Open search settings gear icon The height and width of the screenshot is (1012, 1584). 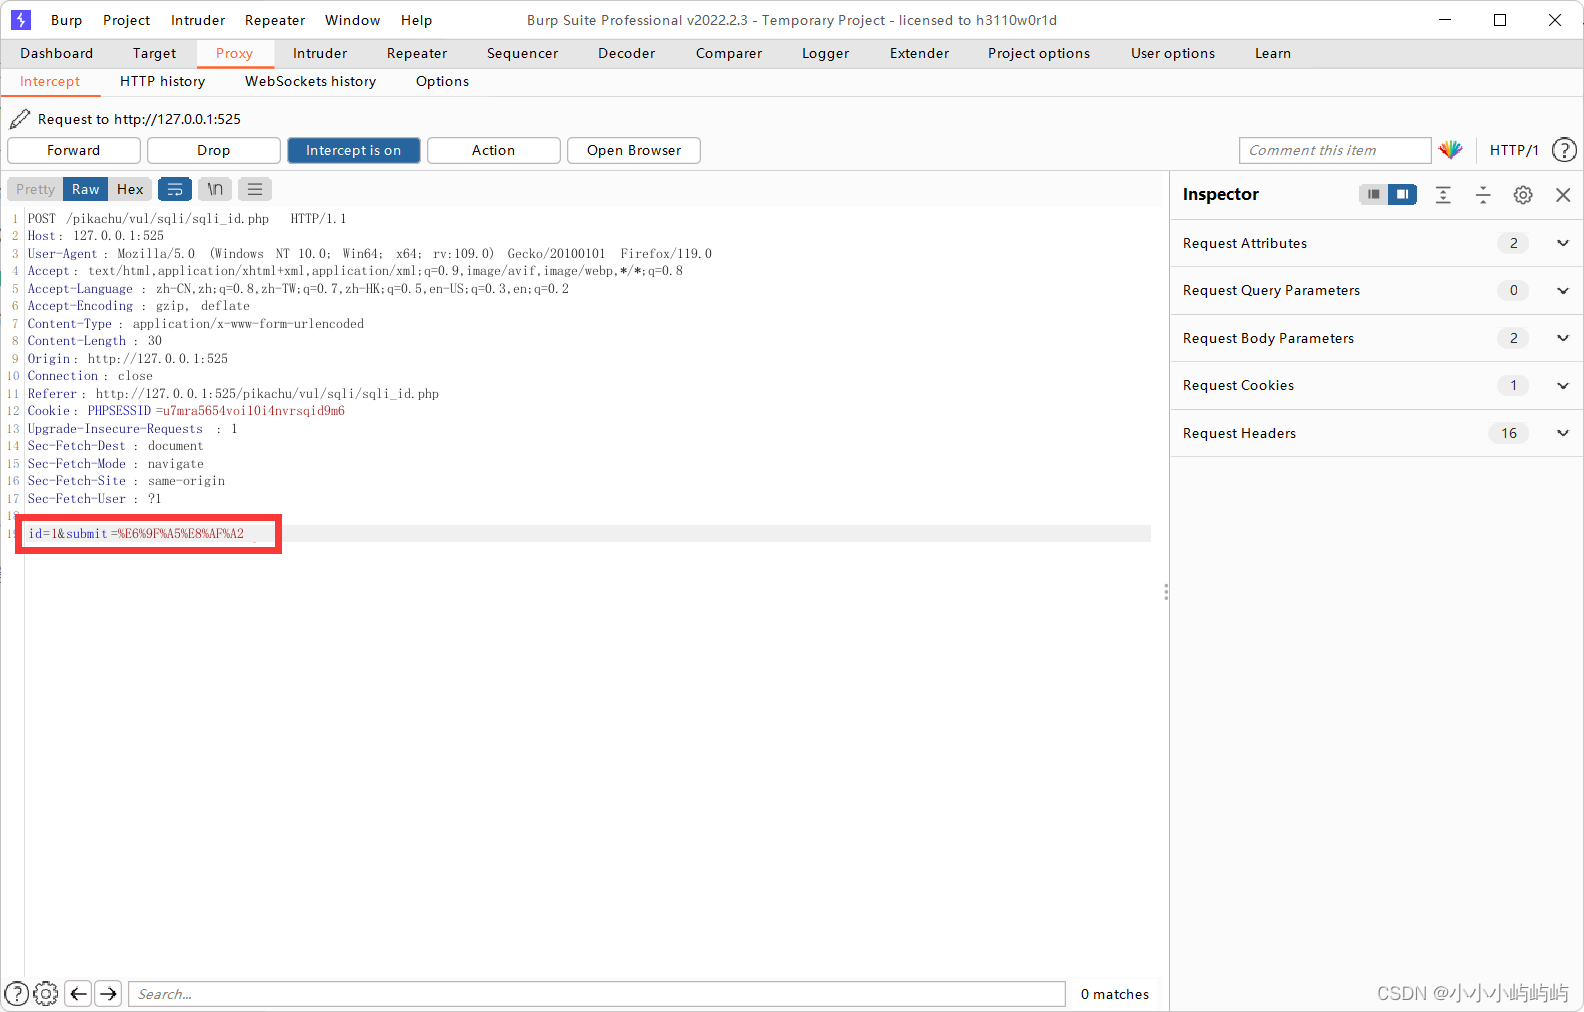[x=46, y=993]
